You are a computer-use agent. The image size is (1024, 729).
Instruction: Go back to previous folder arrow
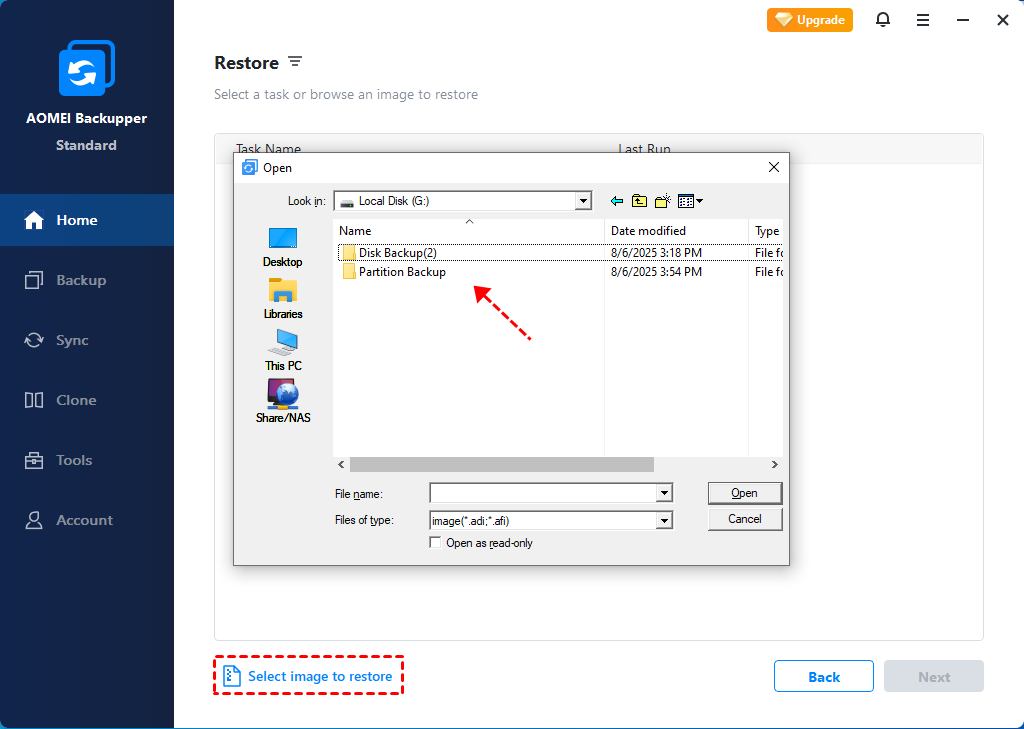(x=616, y=201)
